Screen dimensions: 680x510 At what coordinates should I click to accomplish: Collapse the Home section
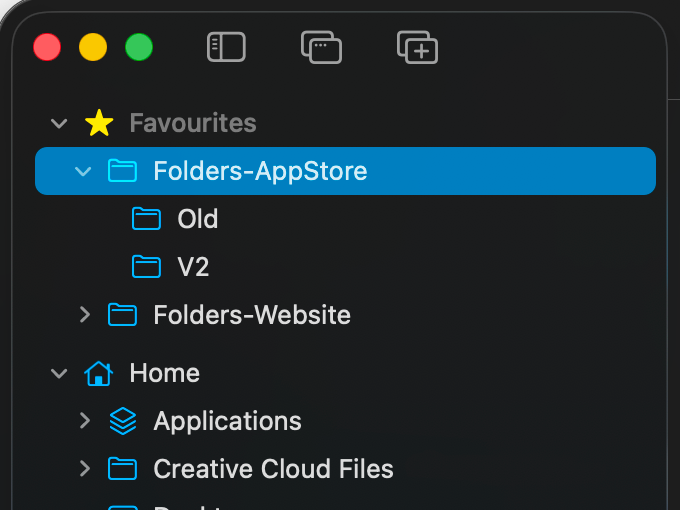pyautogui.click(x=59, y=373)
